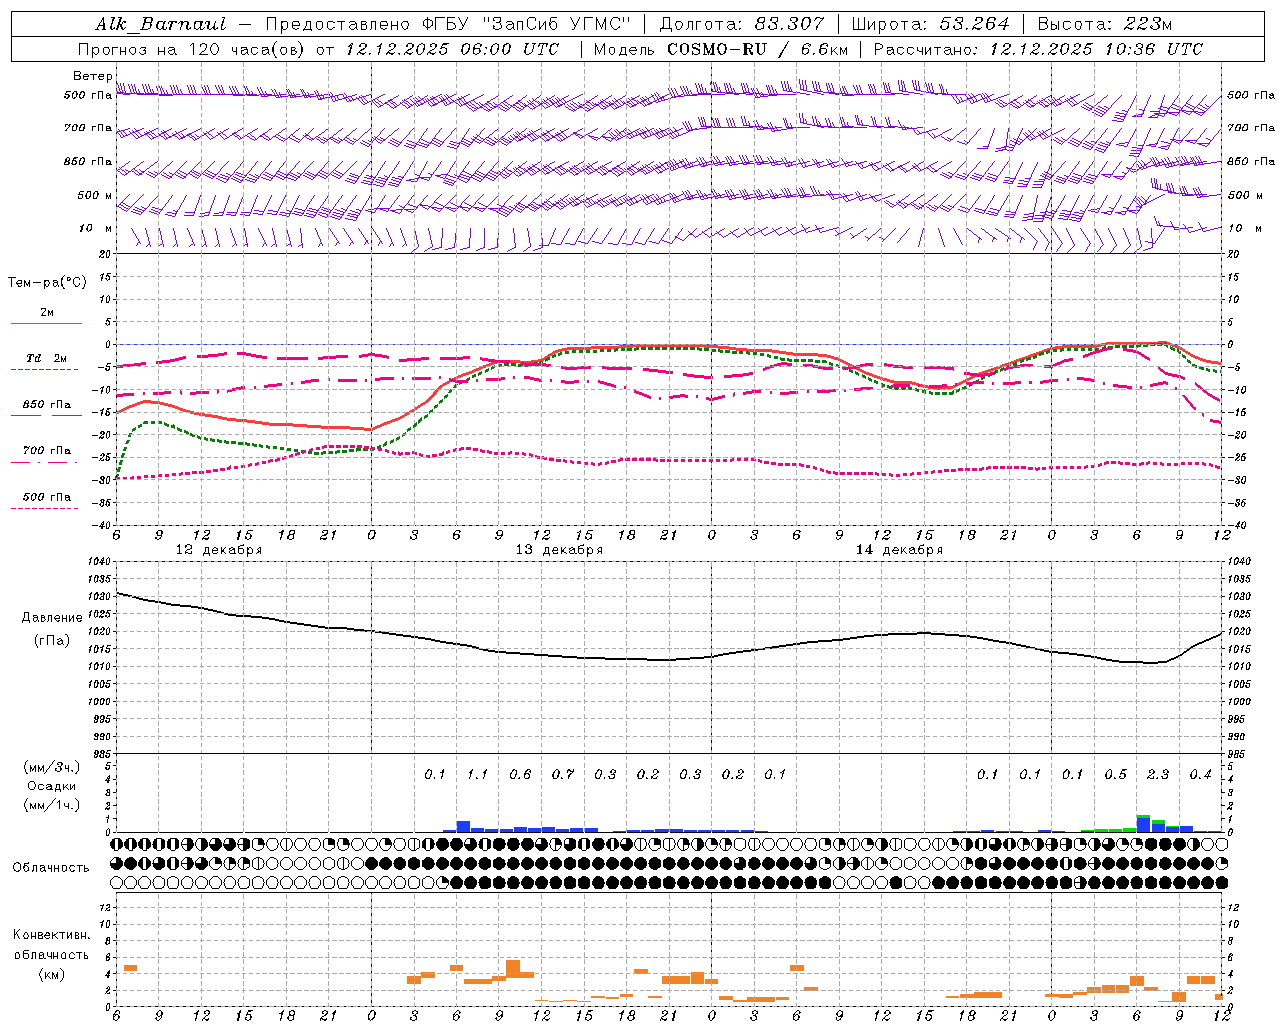Click the '2м' temperature legend line
Viewport: 1280px width, 1024px height.
pyautogui.click(x=46, y=322)
